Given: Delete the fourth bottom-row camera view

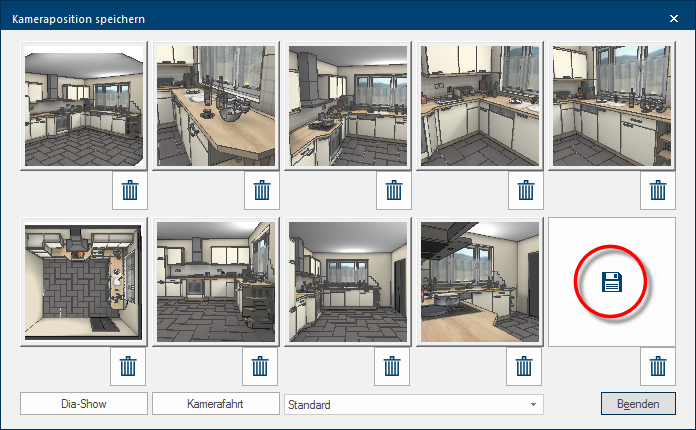Looking at the screenshot, I should click(x=526, y=366).
